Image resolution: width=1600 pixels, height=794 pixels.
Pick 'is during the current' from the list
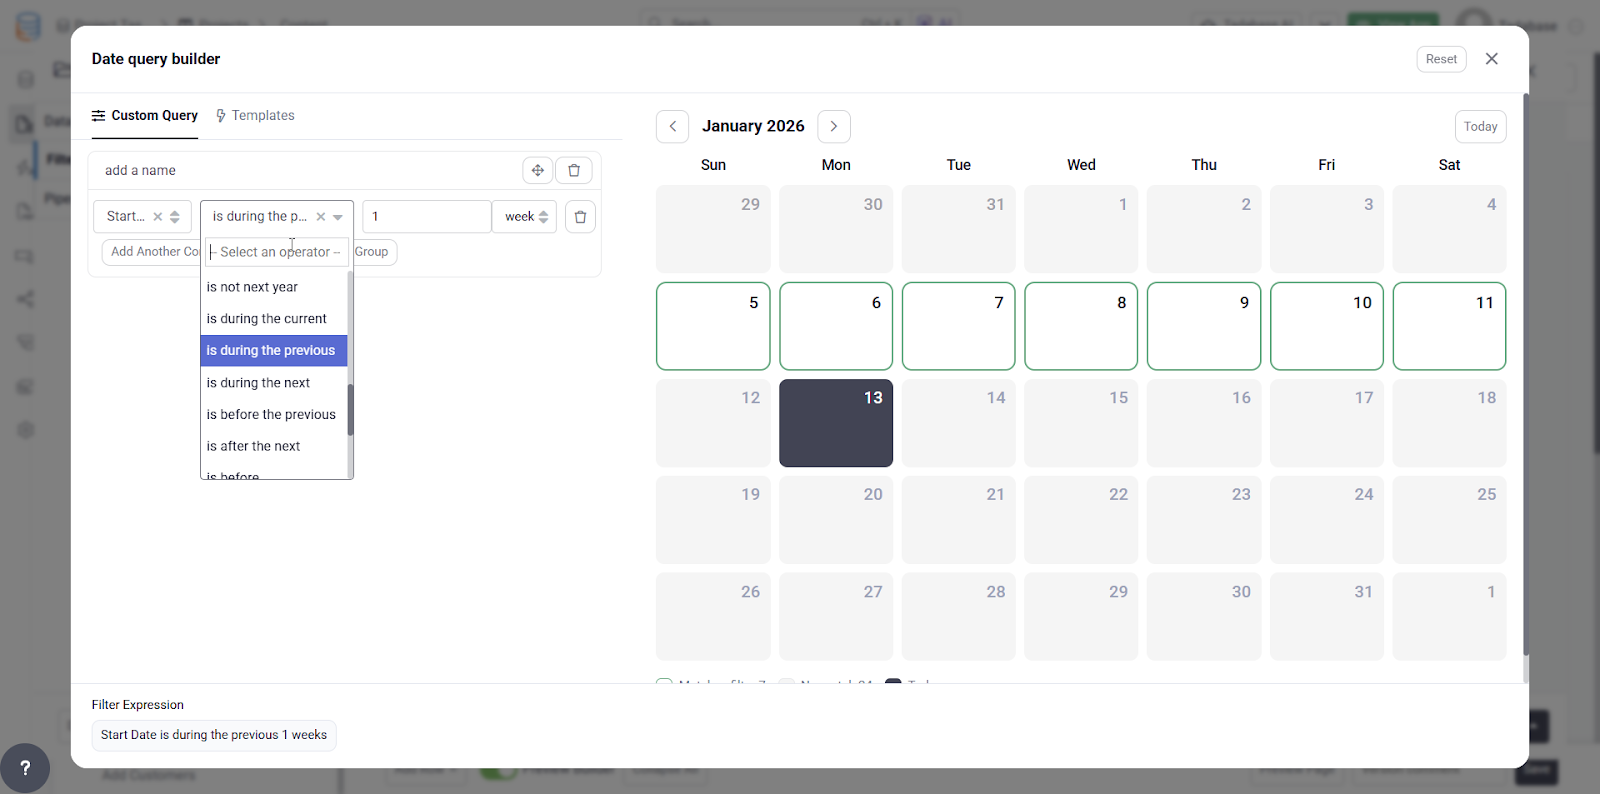click(266, 319)
